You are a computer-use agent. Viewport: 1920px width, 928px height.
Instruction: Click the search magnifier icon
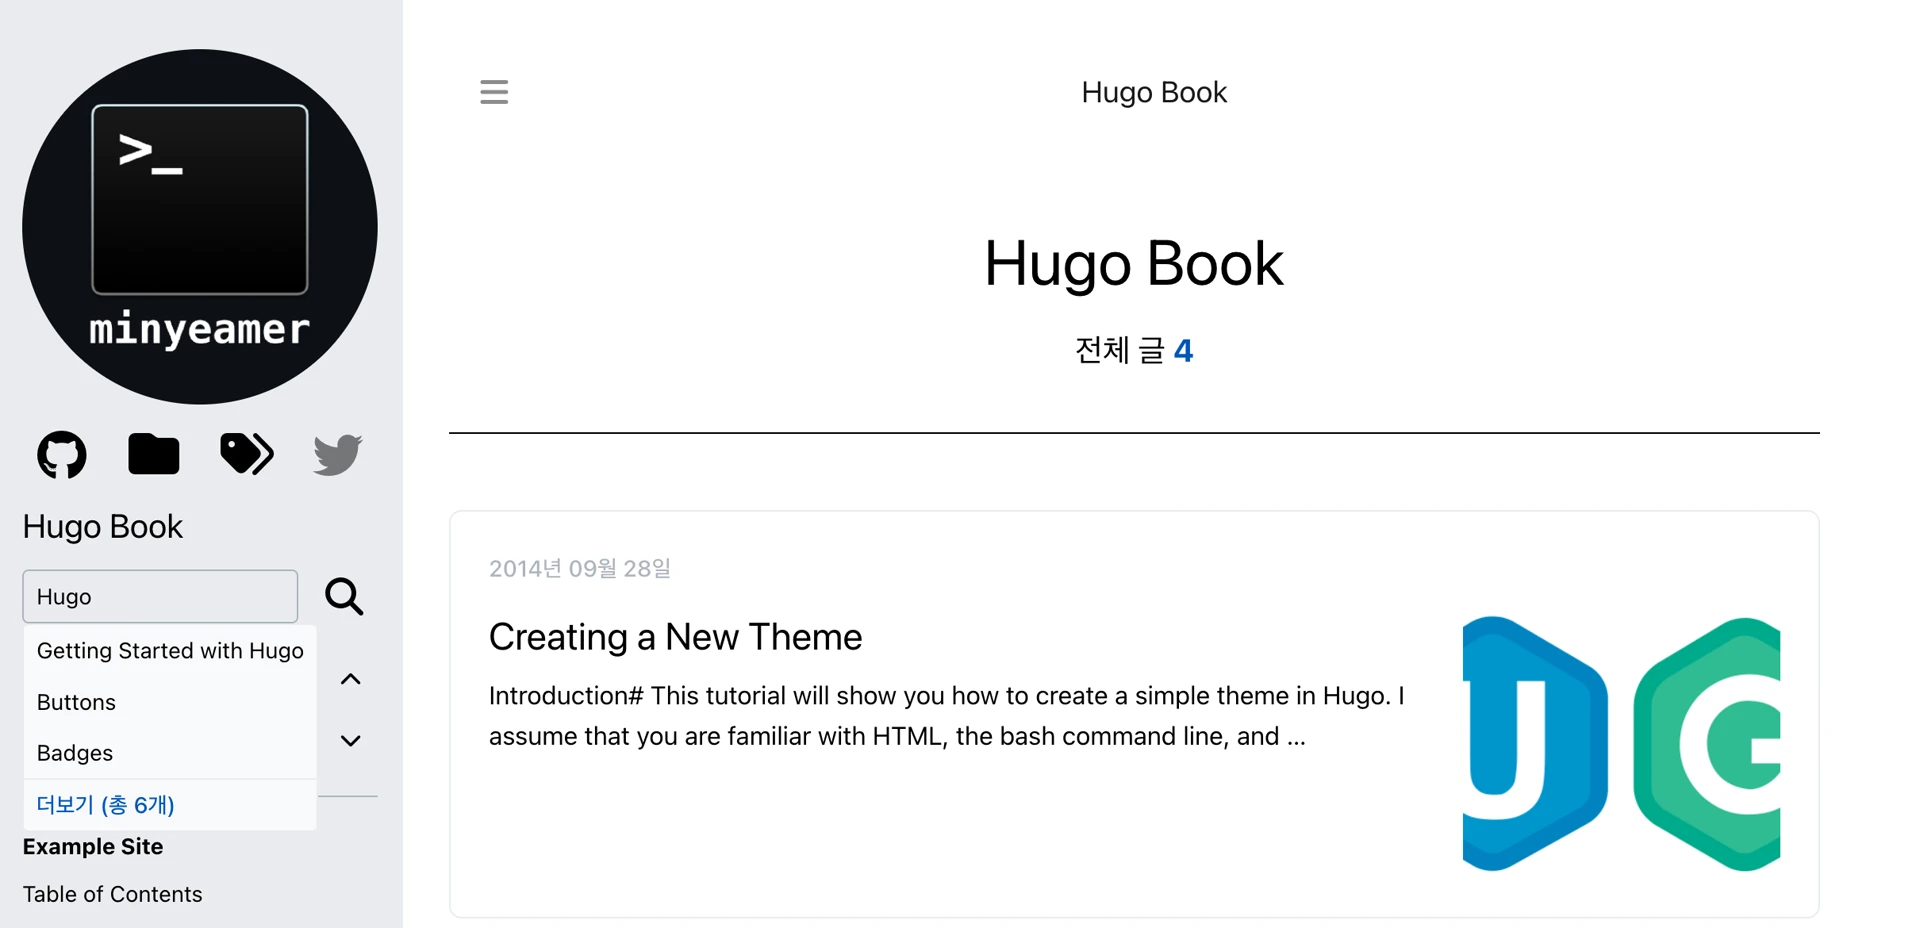point(344,597)
